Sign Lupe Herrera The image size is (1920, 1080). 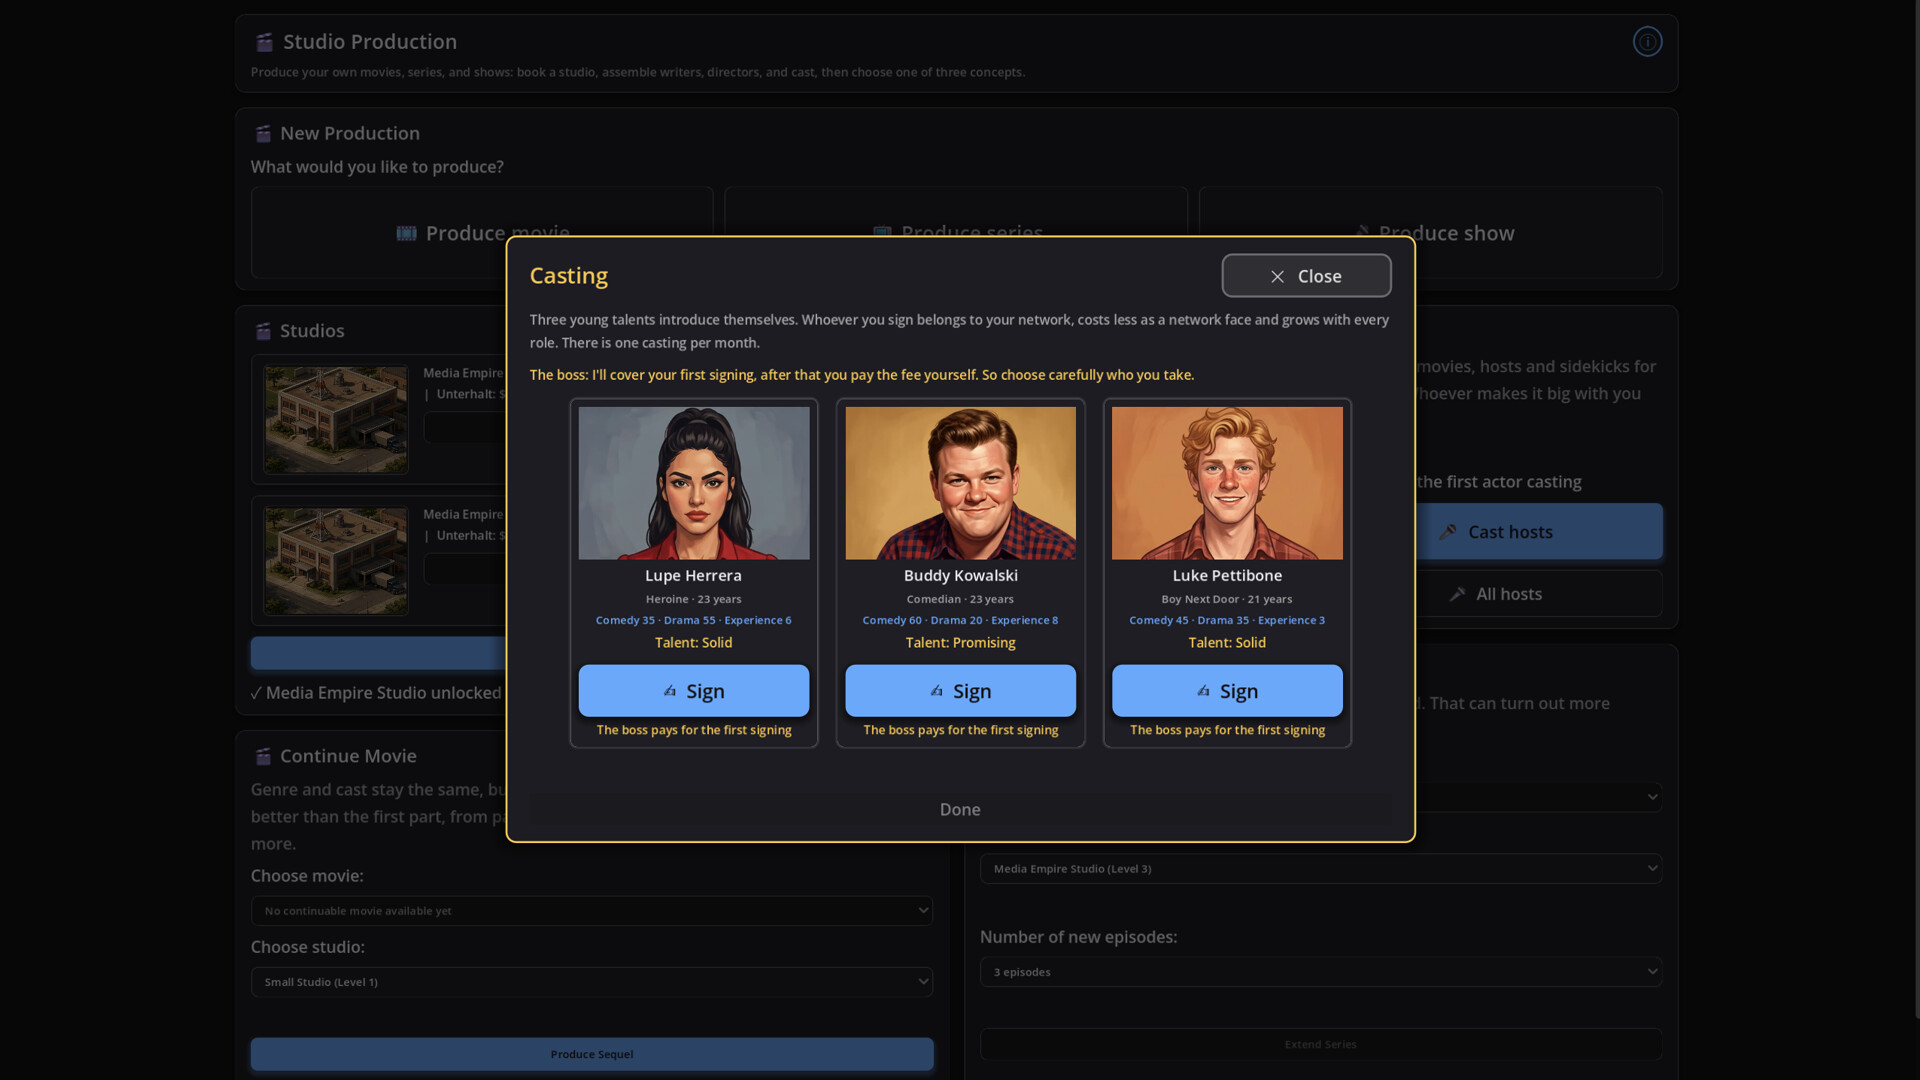click(693, 691)
